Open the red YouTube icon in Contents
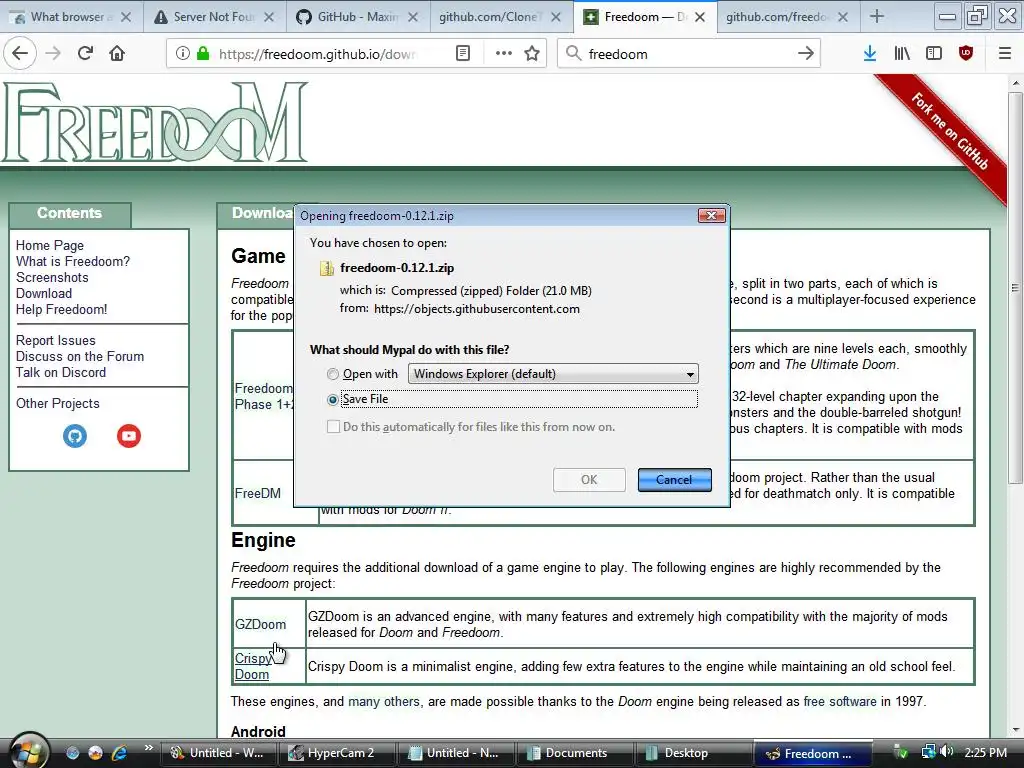 click(129, 436)
